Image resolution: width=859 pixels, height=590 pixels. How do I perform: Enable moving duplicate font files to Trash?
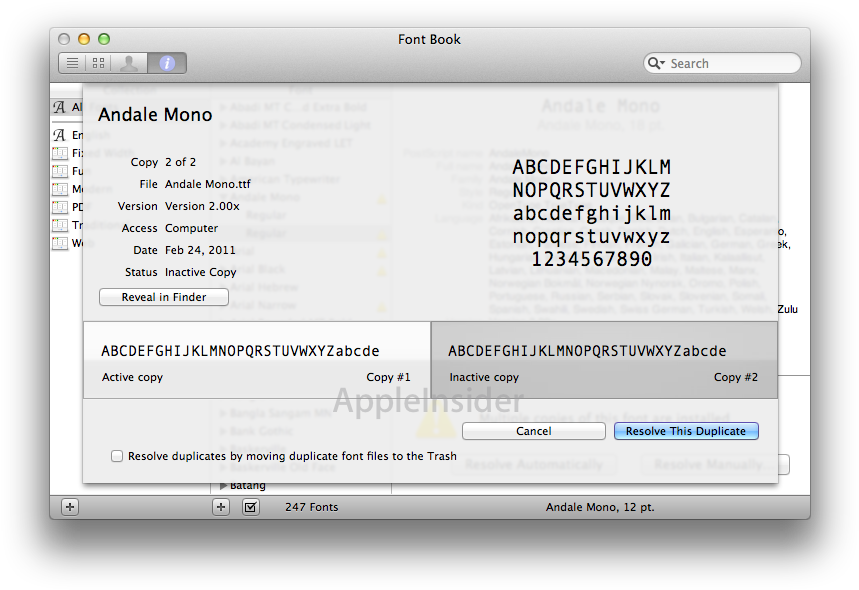117,456
